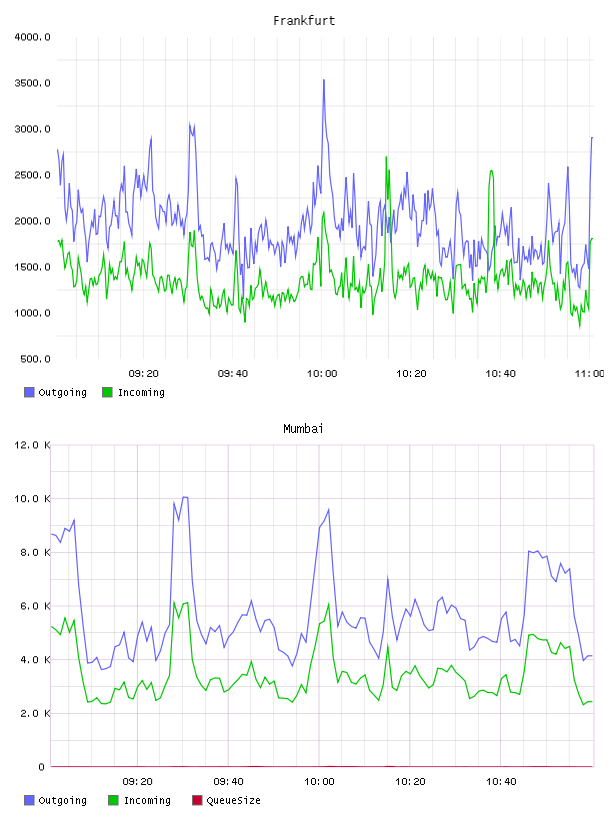Click the 10:20 time label in Frankfurt chart

click(x=411, y=373)
